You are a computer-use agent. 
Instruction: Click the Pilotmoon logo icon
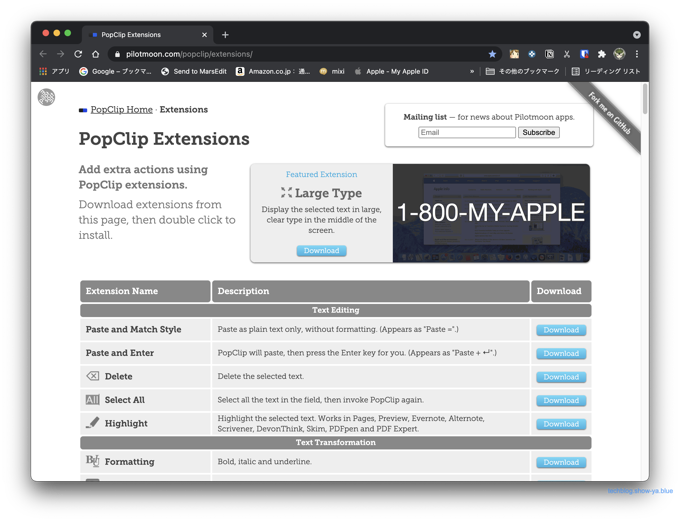click(x=46, y=97)
